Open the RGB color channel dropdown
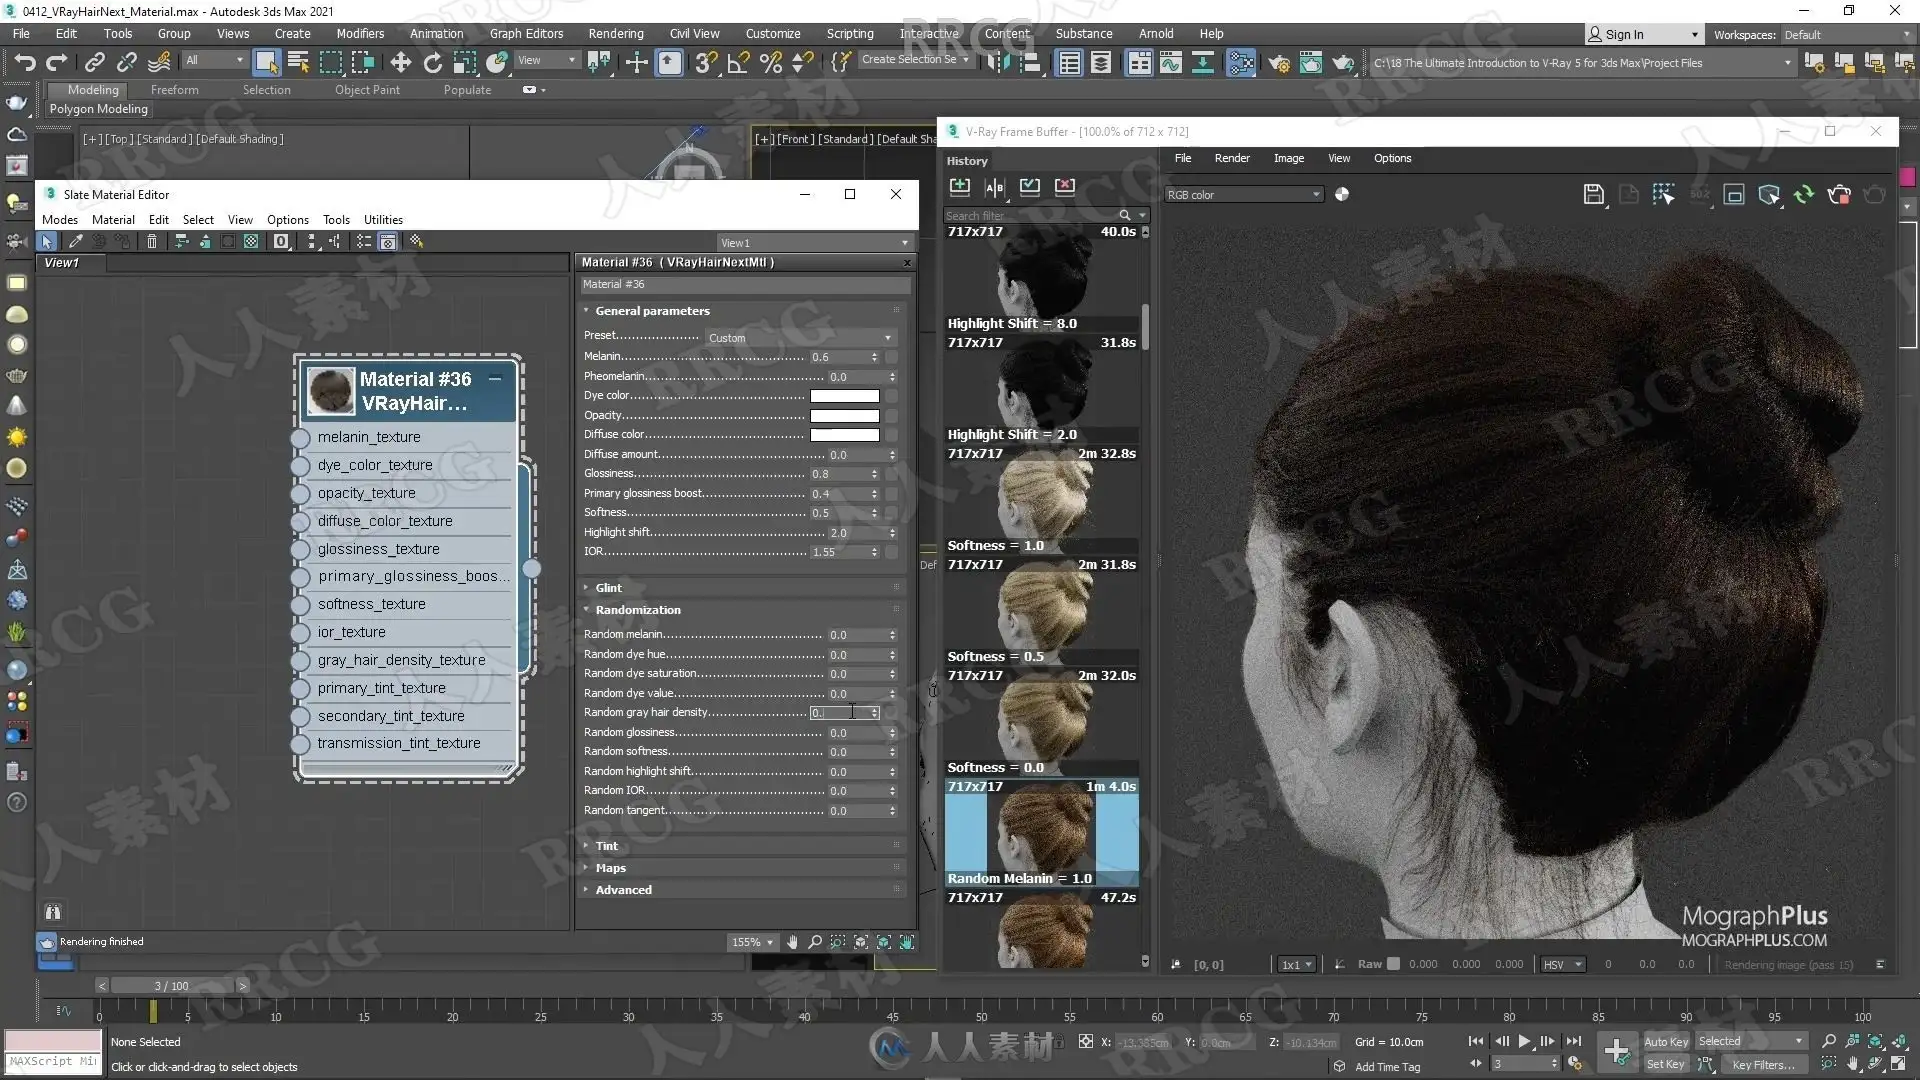This screenshot has width=1920, height=1080. pyautogui.click(x=1243, y=195)
